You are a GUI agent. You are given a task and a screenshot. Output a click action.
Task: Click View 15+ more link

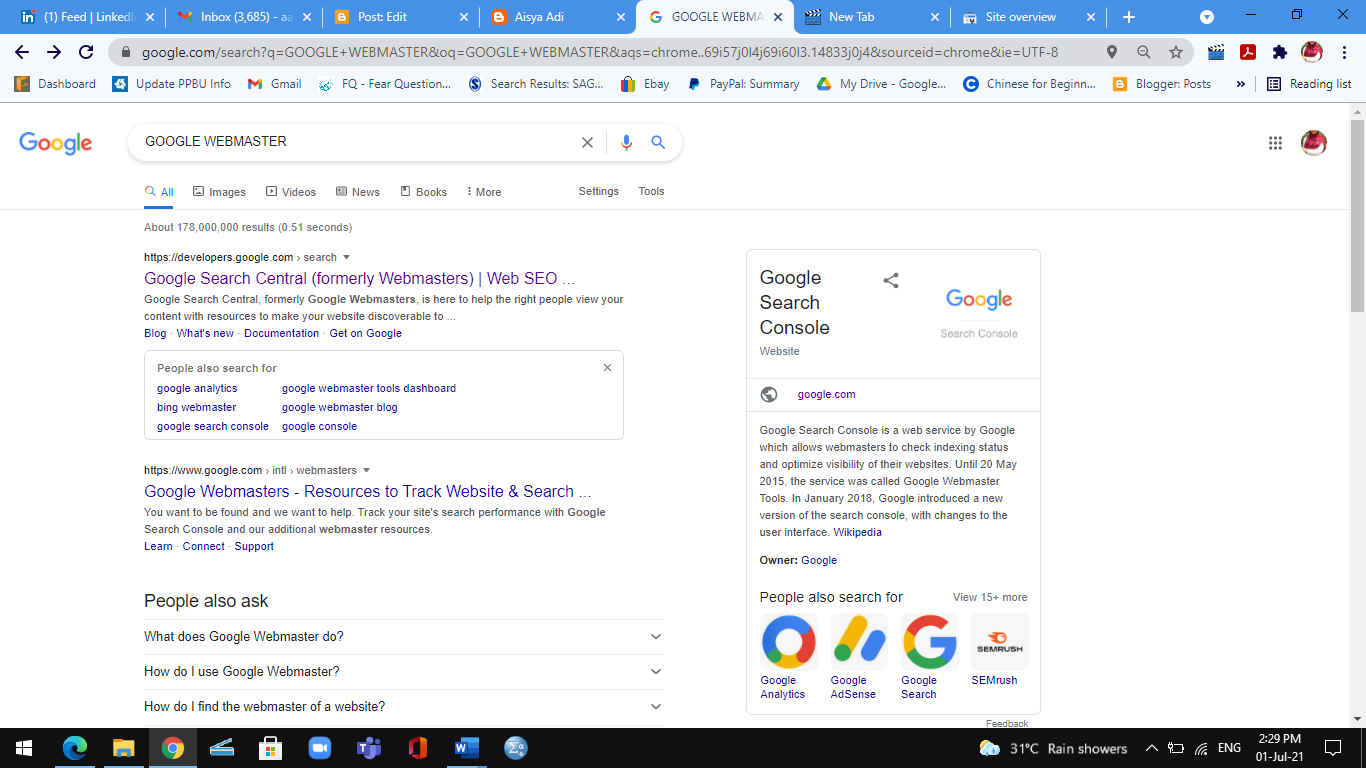tap(990, 598)
